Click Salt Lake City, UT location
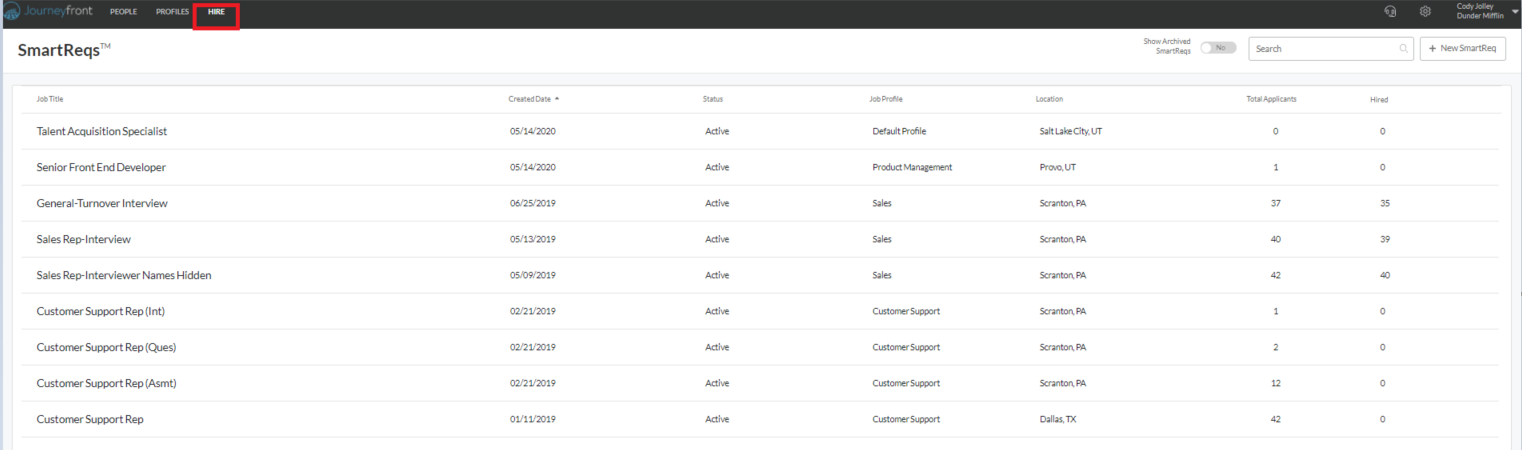Image resolution: width=1522 pixels, height=450 pixels. coord(1071,131)
